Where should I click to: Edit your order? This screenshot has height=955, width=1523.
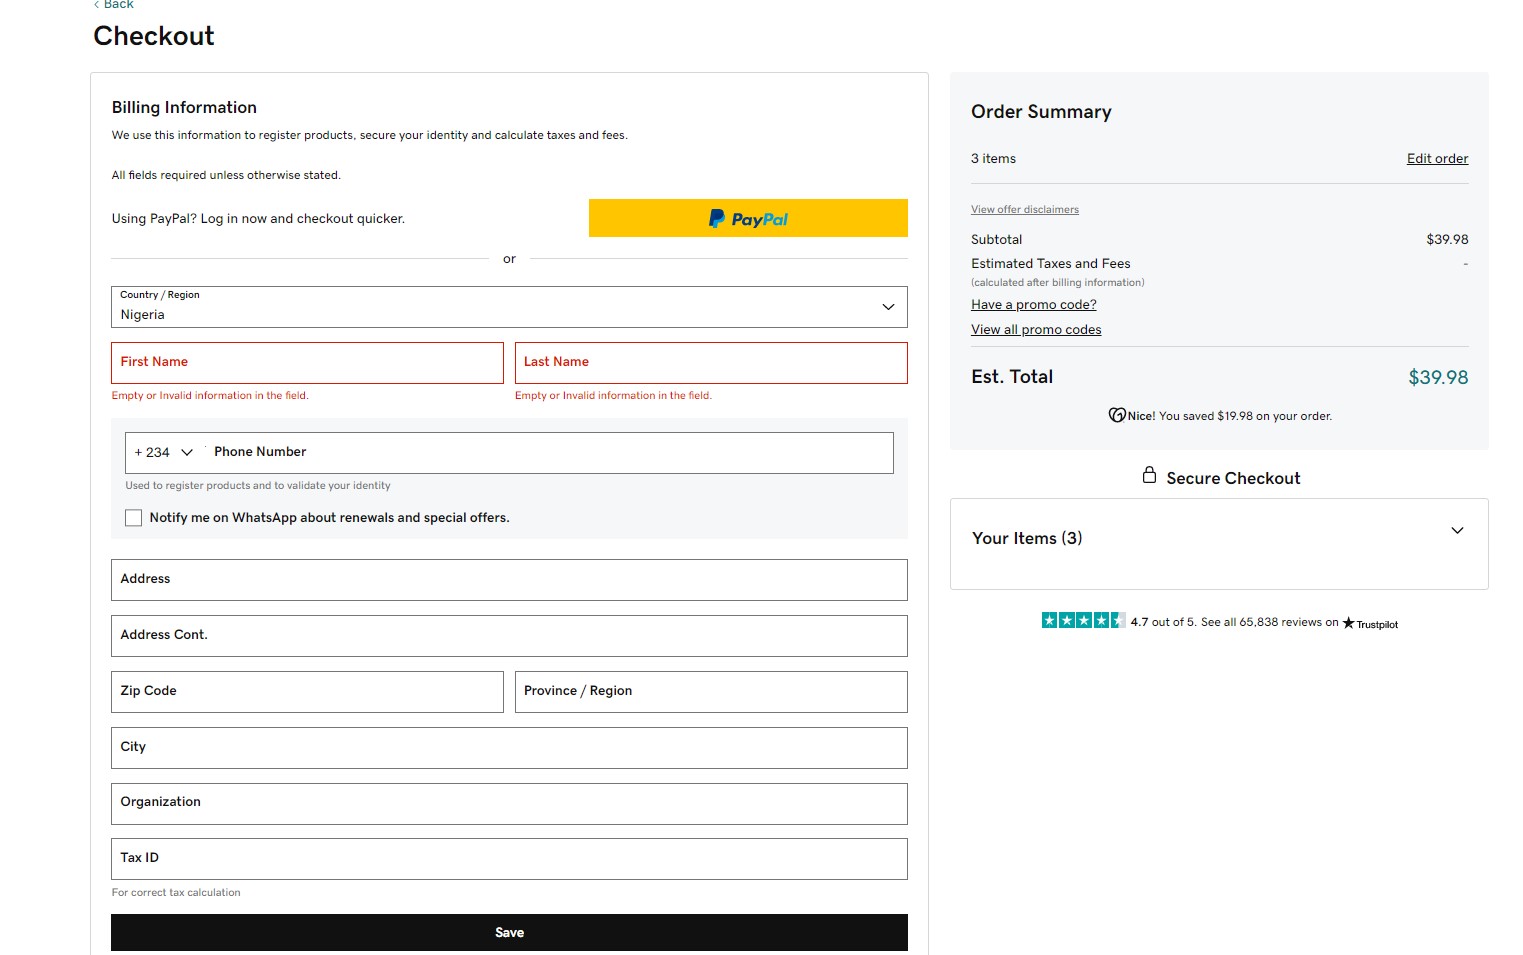[x=1437, y=158]
